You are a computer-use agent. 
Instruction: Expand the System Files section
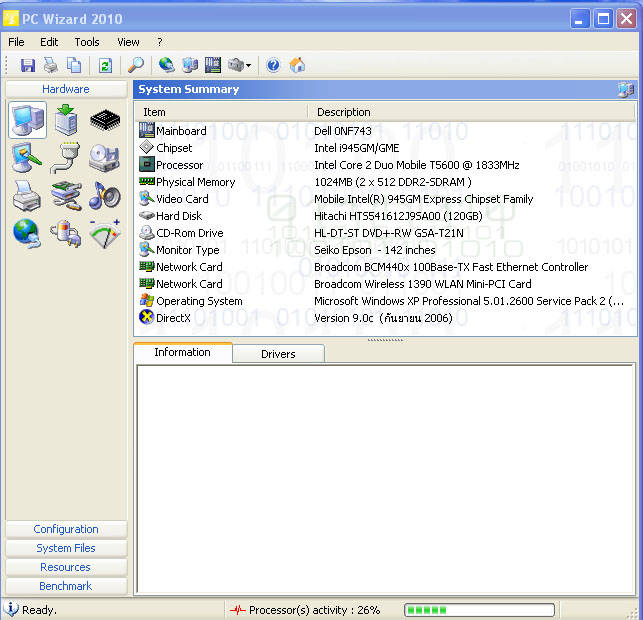(66, 548)
